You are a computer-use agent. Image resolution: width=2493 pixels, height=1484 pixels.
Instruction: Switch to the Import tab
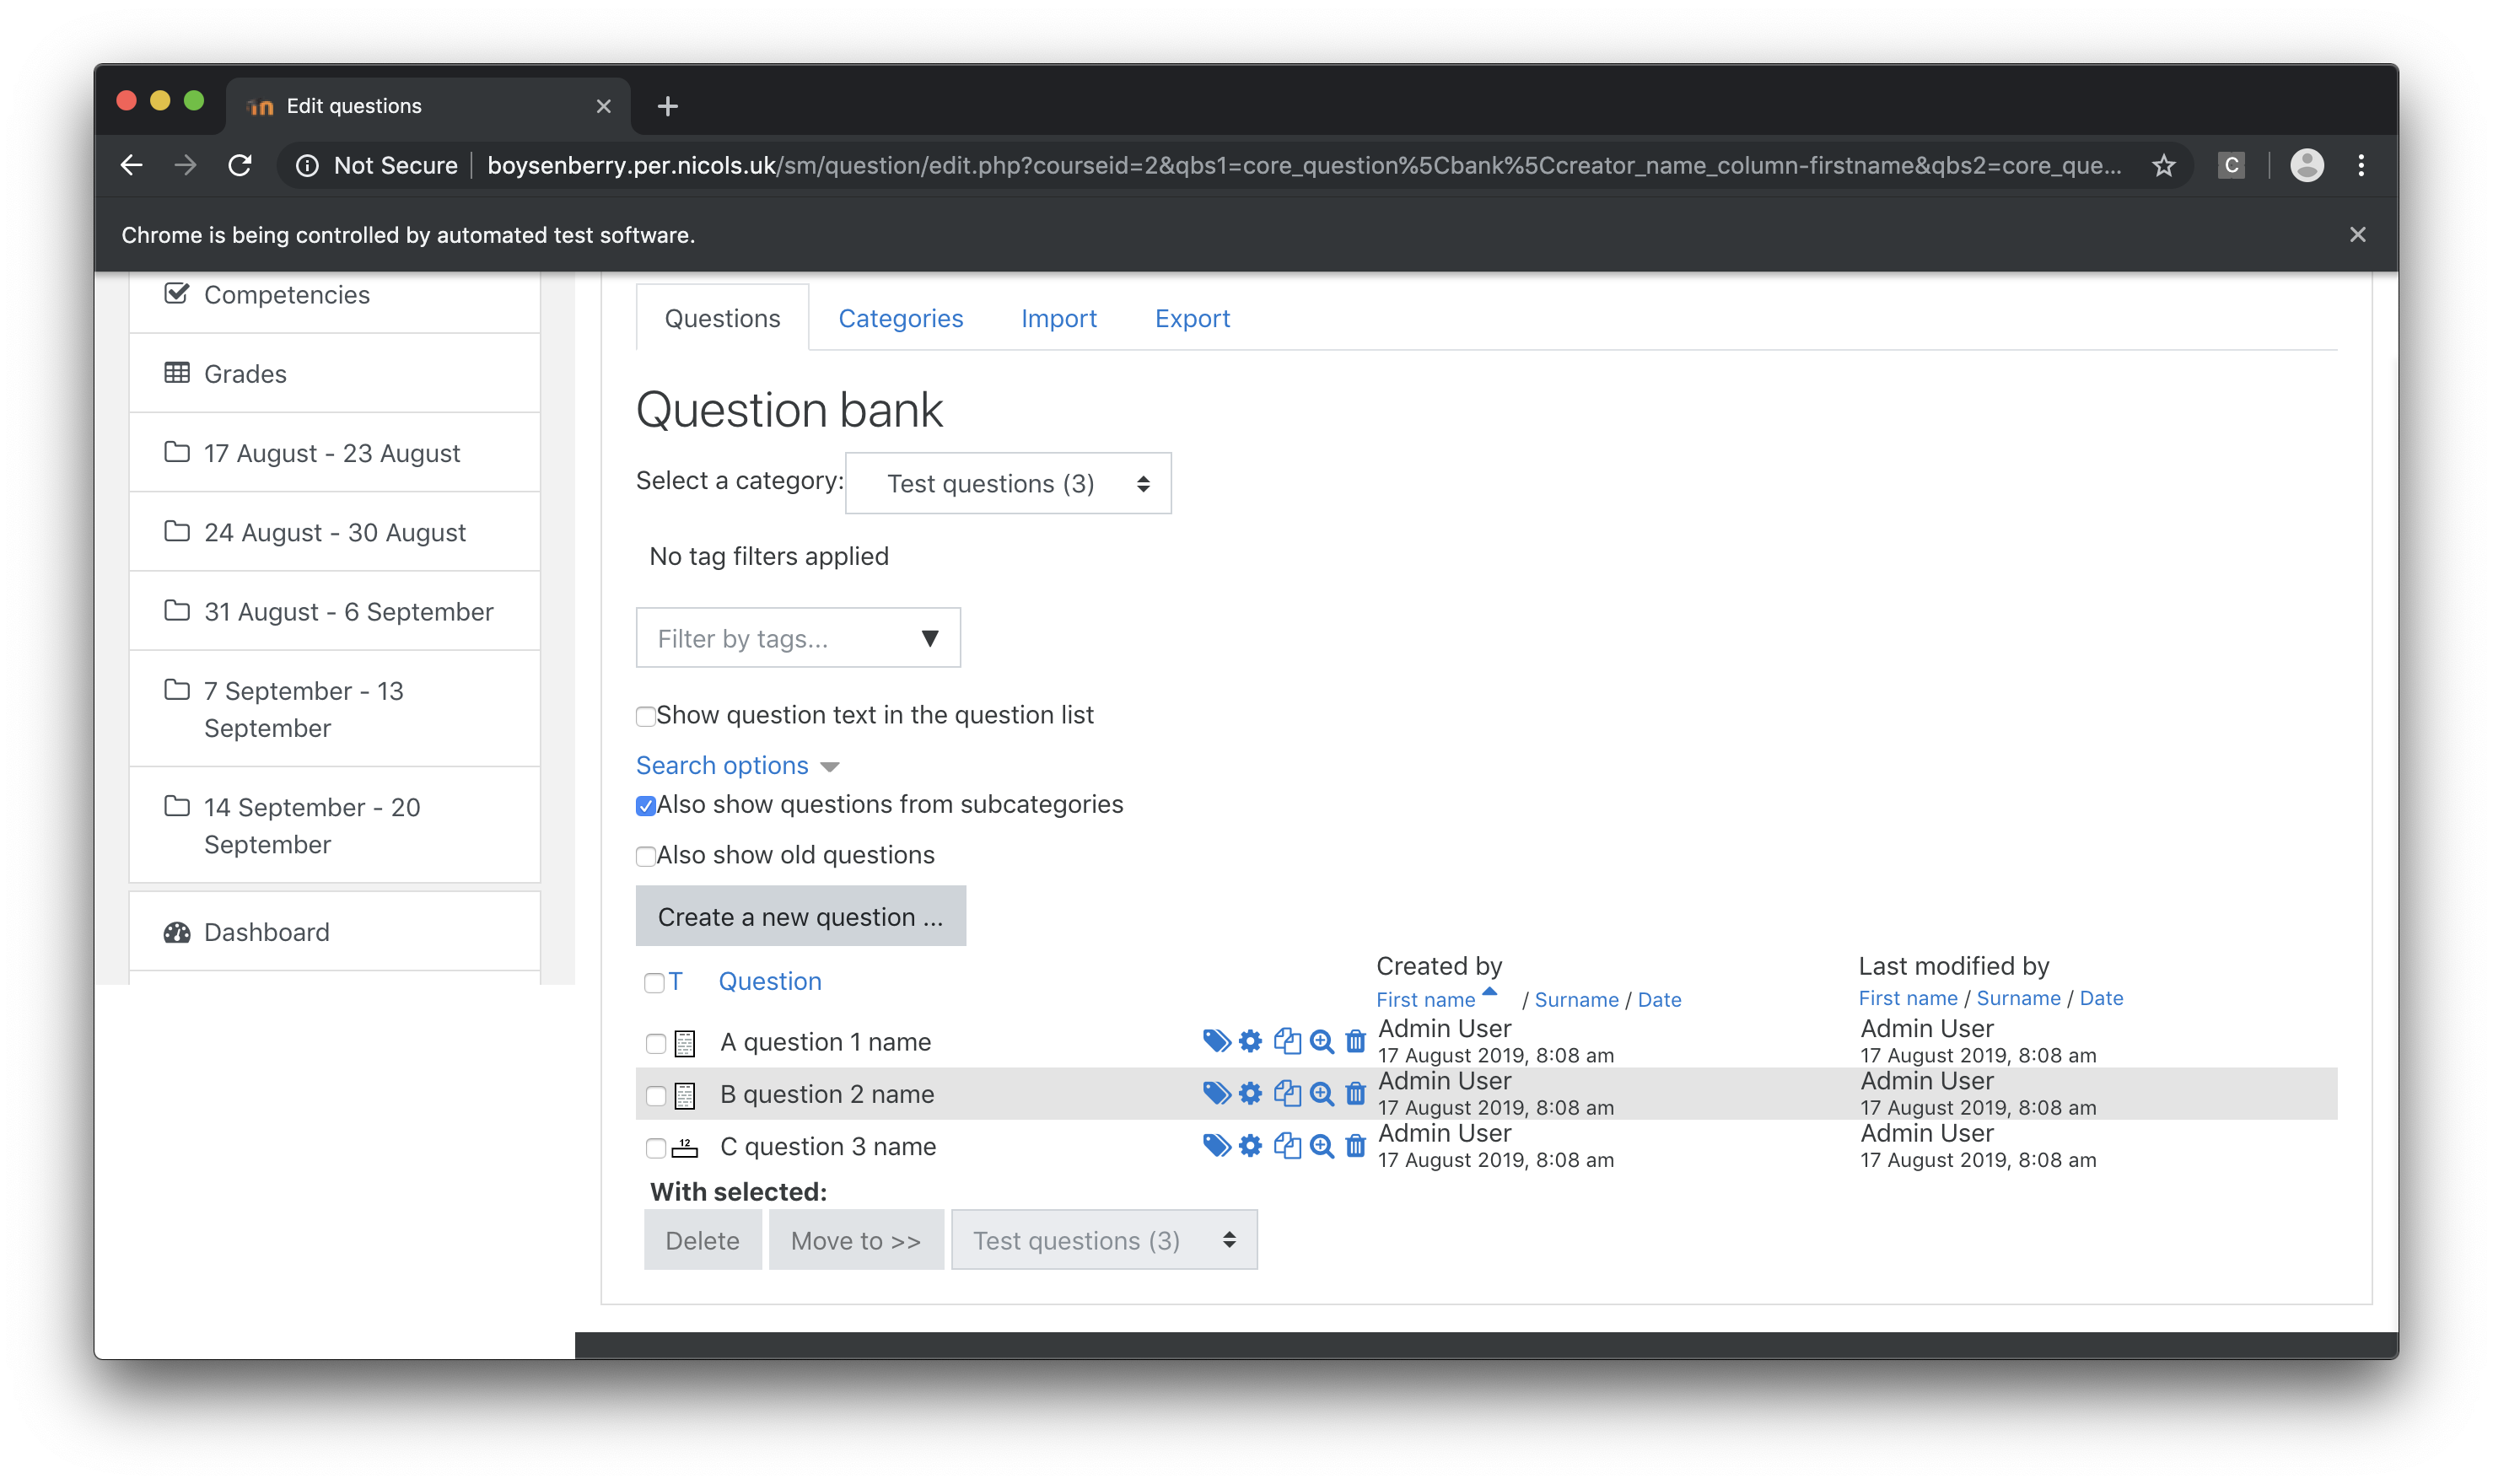point(1058,318)
